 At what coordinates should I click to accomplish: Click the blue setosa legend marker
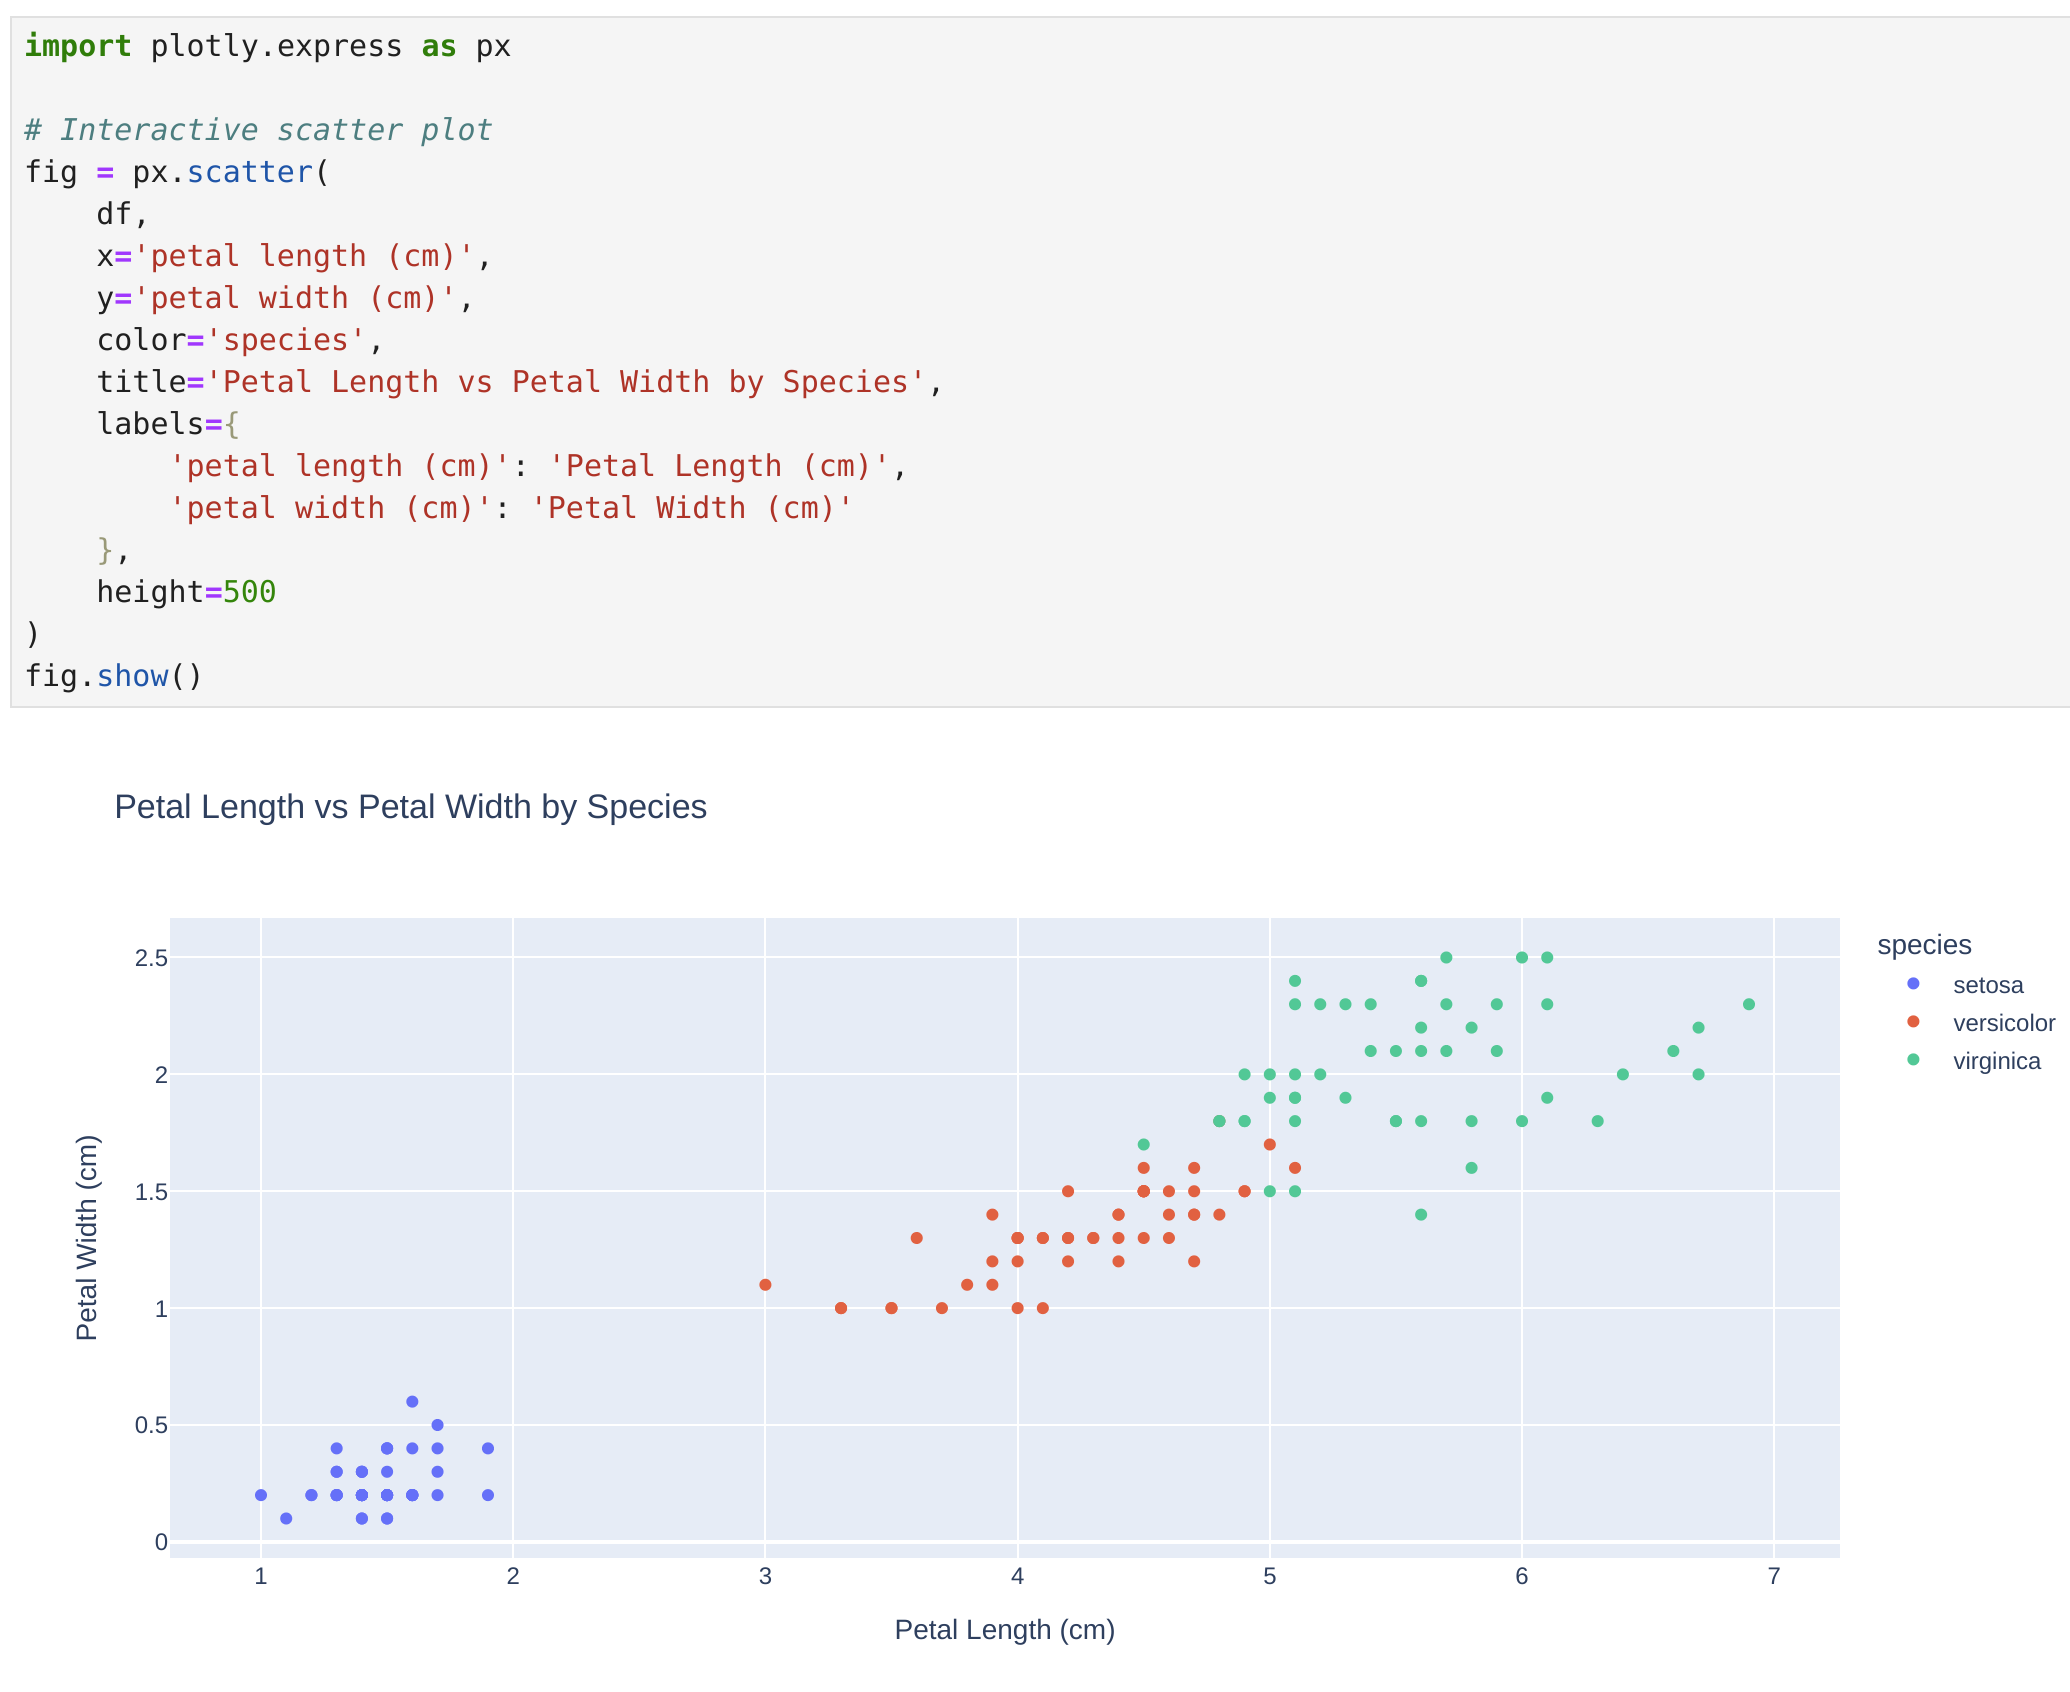pos(1913,984)
